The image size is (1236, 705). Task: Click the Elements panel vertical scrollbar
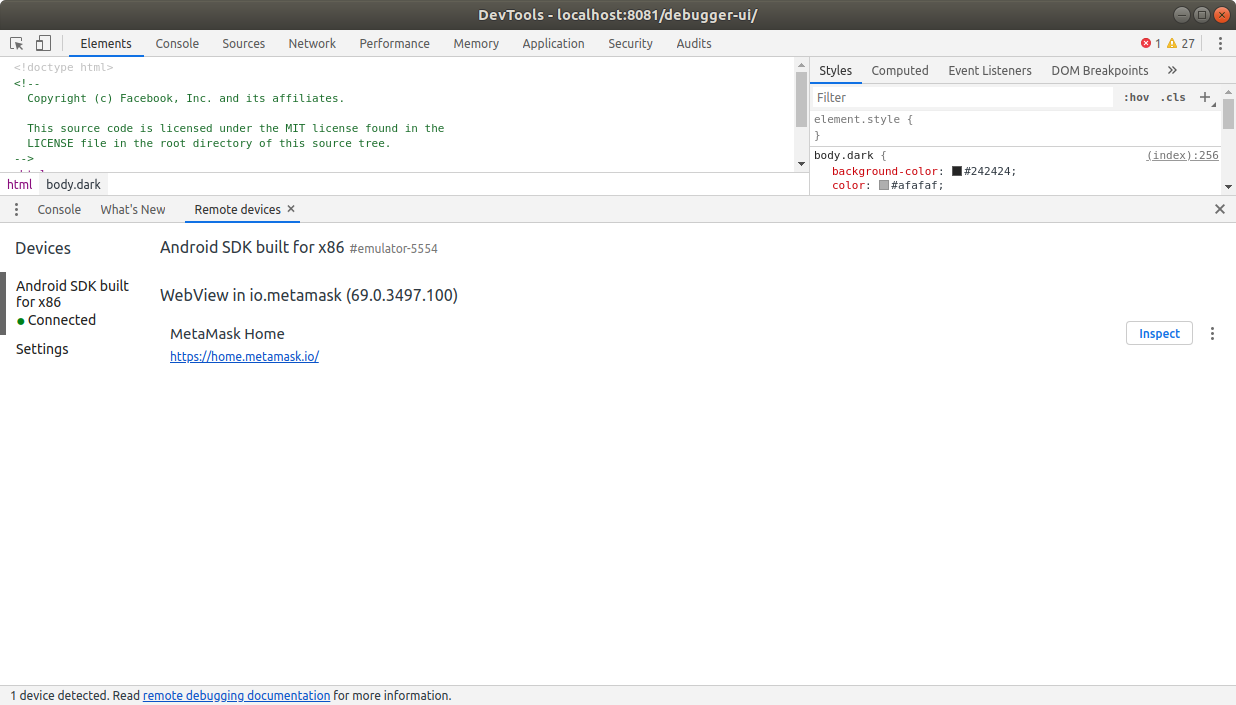click(x=801, y=99)
